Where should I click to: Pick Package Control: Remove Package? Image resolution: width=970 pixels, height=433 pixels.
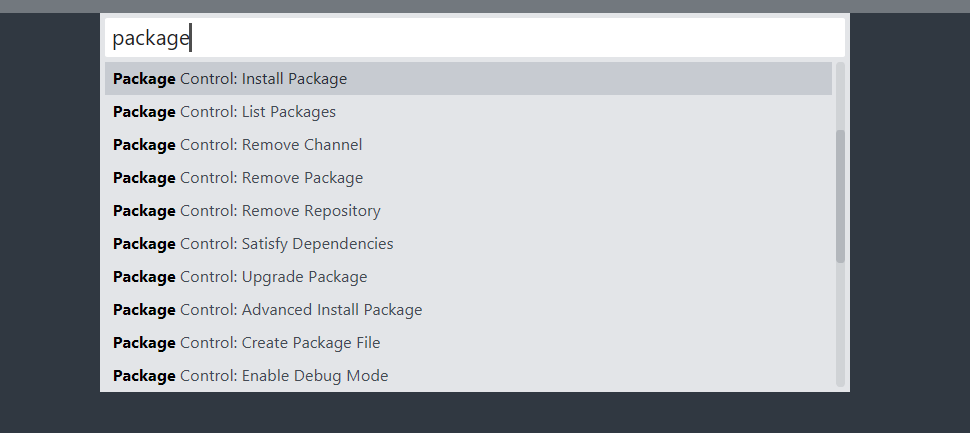238,178
